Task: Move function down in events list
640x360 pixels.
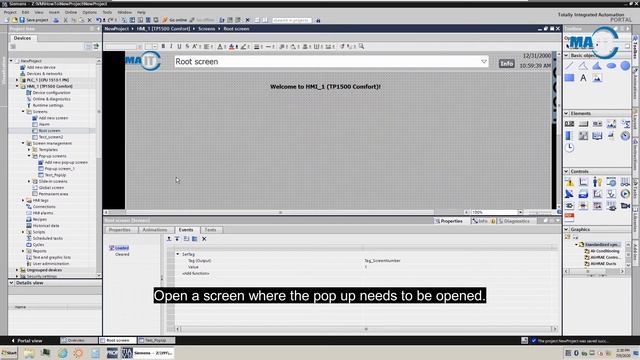Action: (x=177, y=239)
